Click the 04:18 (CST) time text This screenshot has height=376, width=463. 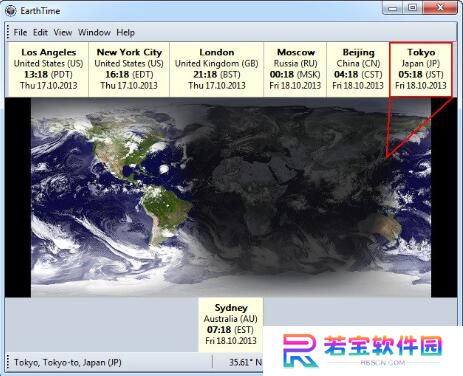(358, 74)
